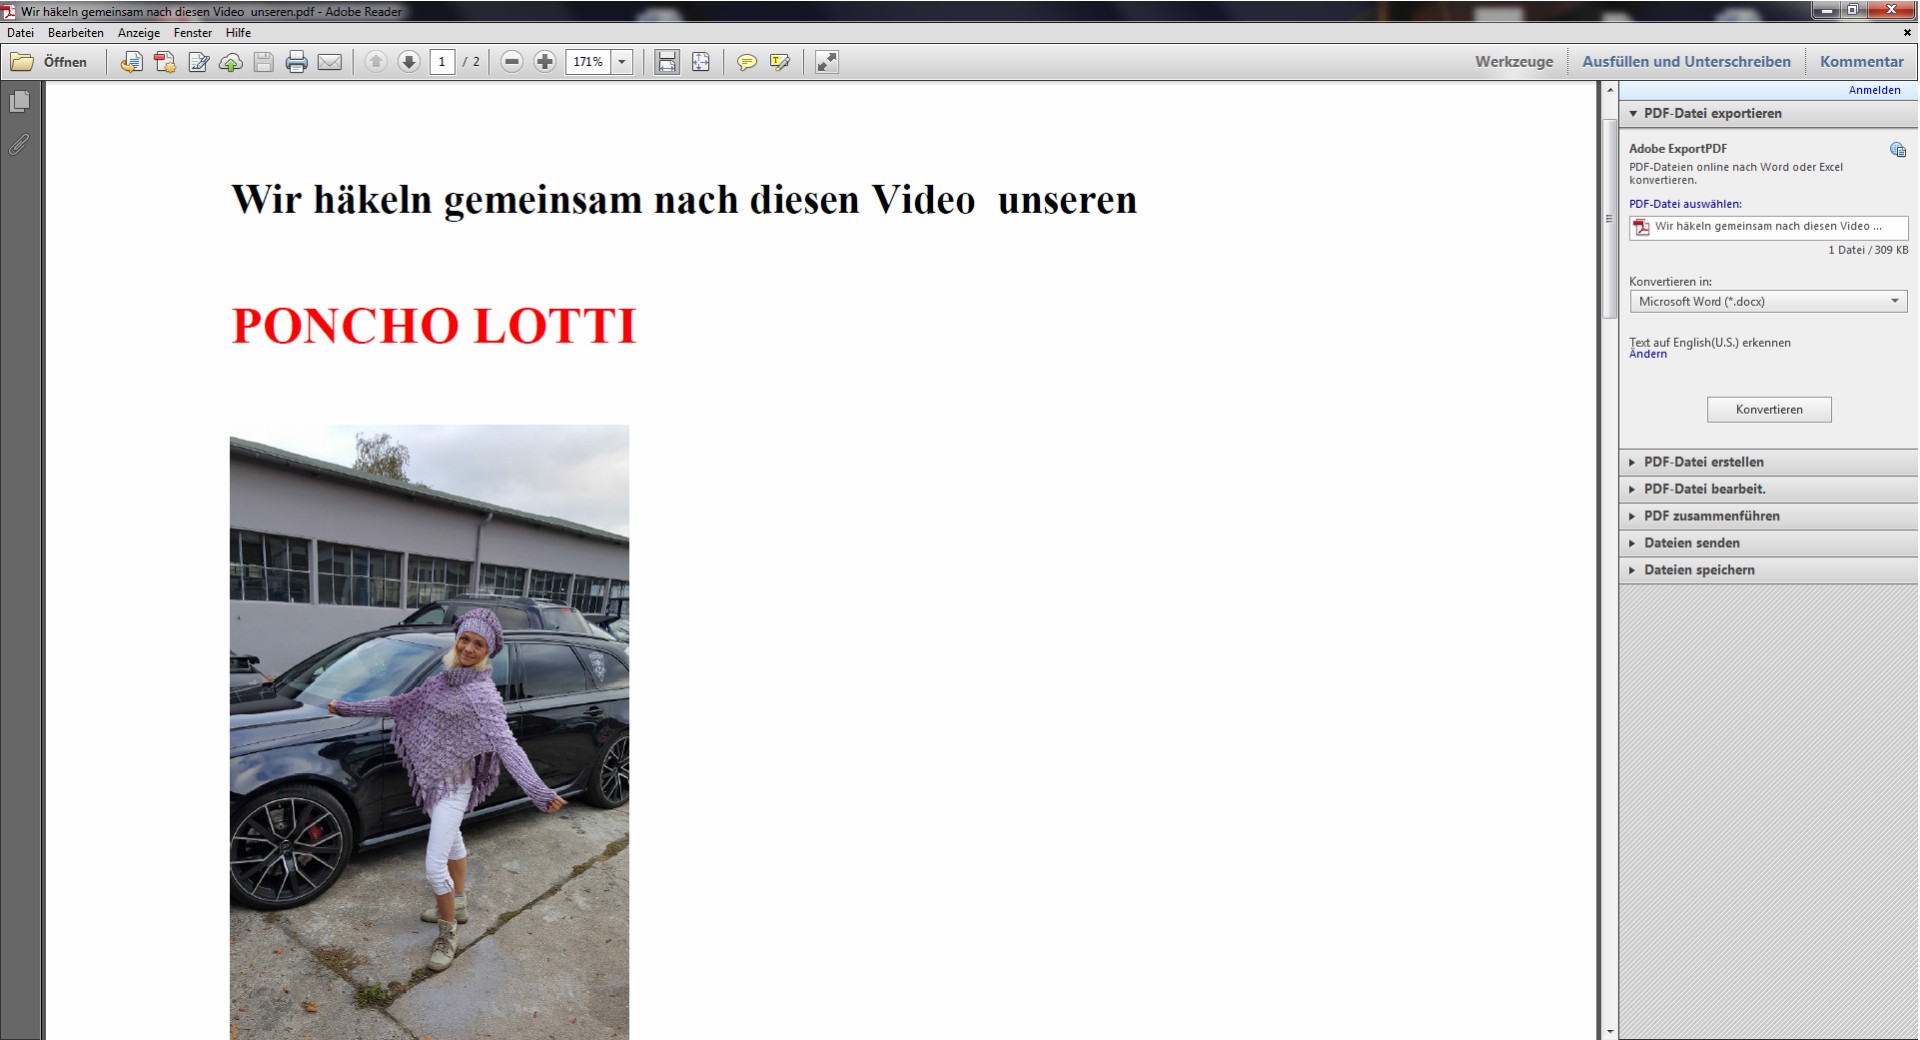Image resolution: width=1920 pixels, height=1040 pixels.
Task: Expand the 'PDF-Datei erstellen' section
Action: [1703, 462]
